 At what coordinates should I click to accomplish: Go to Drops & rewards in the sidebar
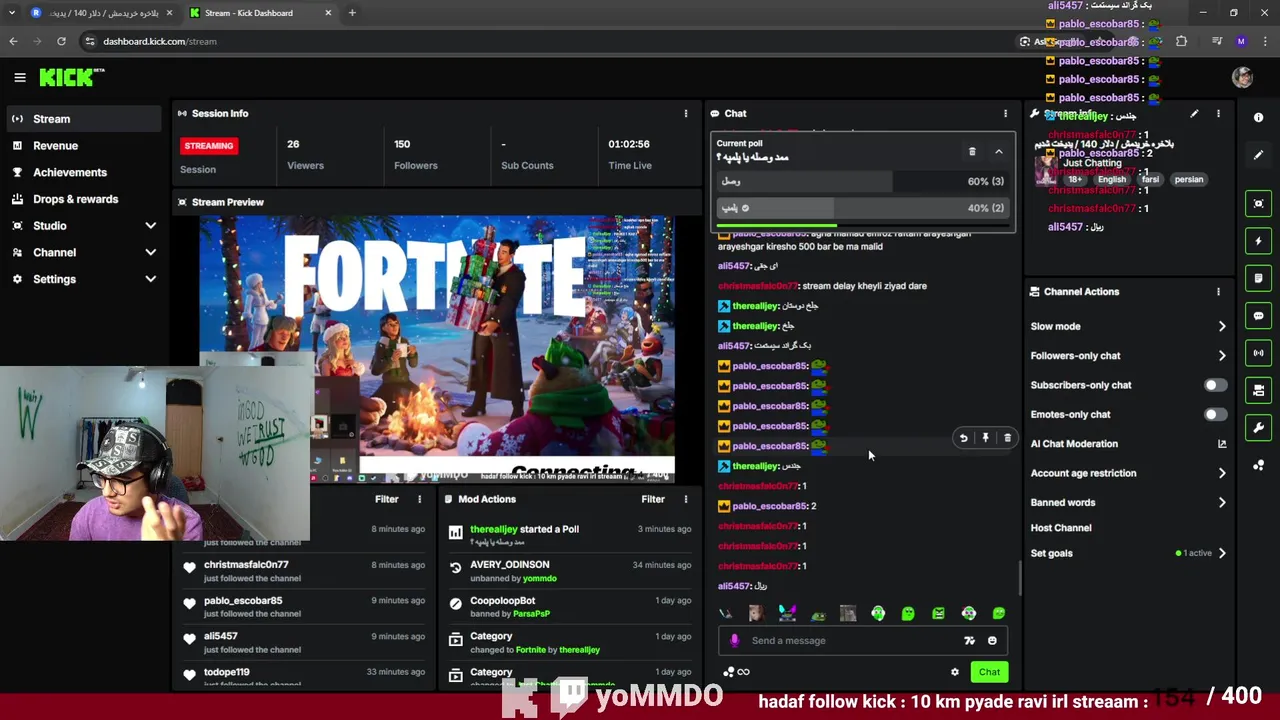(83, 199)
